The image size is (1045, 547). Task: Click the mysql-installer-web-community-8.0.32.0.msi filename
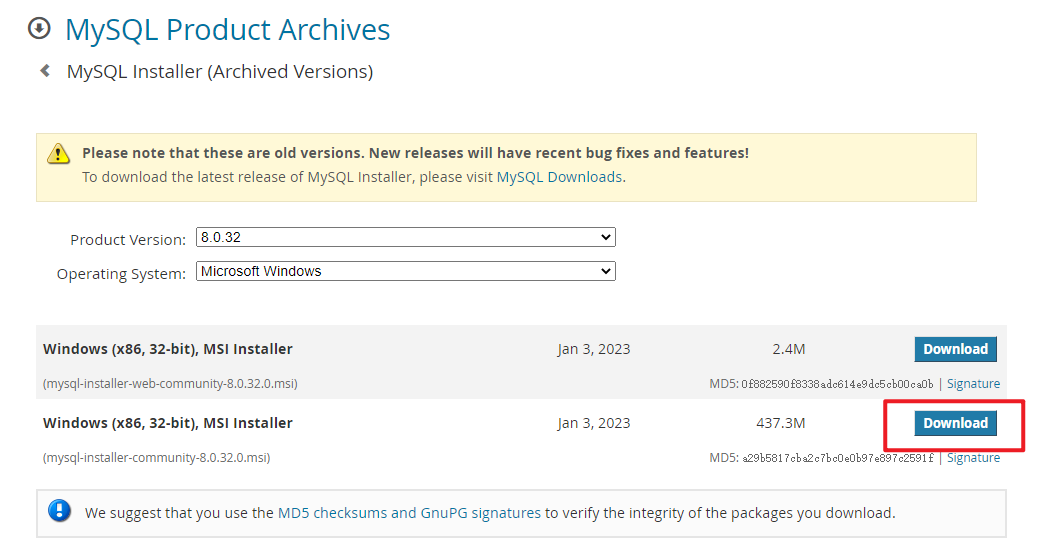170,384
